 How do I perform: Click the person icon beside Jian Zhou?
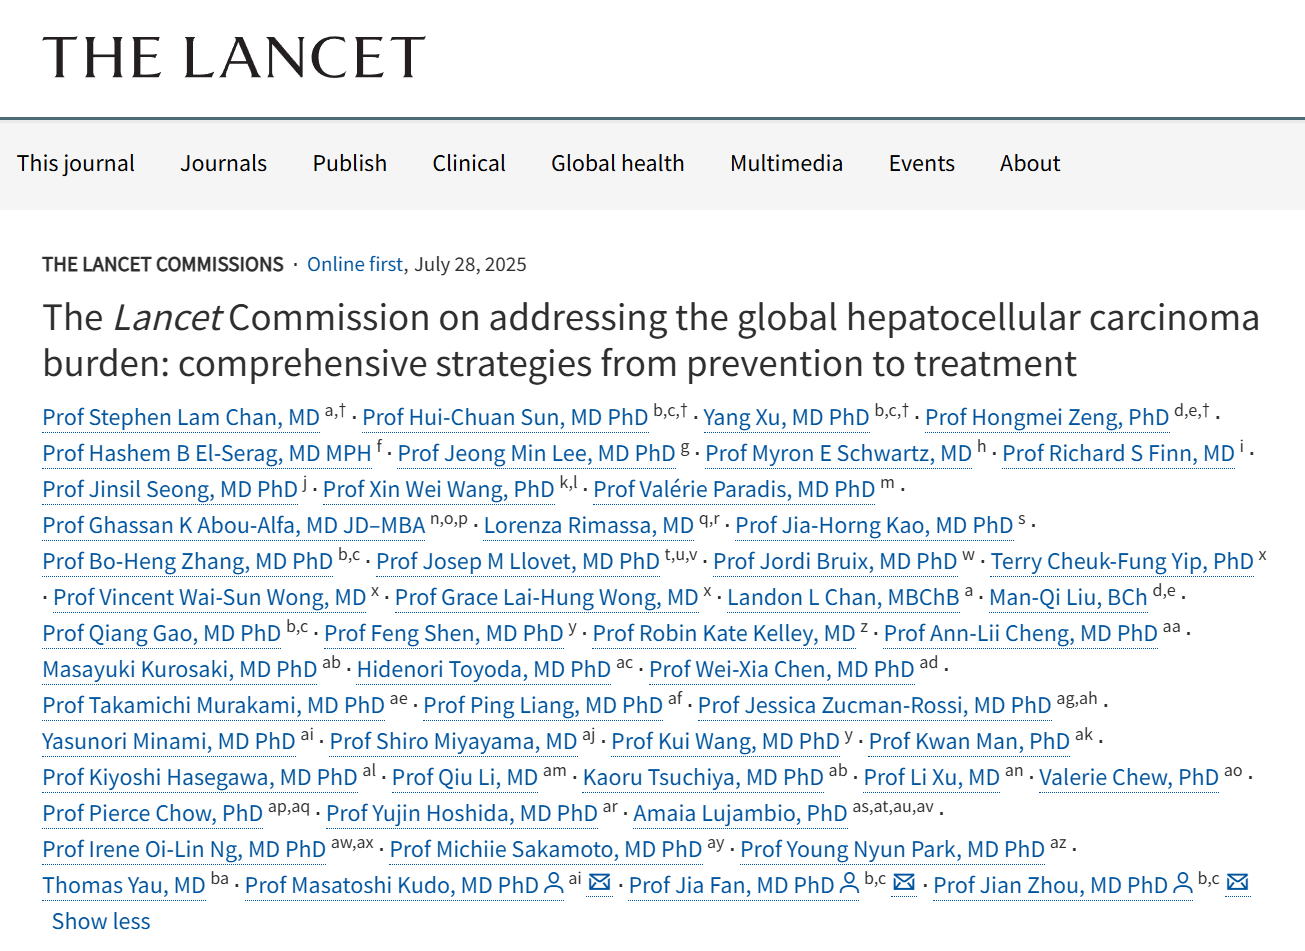(1182, 884)
